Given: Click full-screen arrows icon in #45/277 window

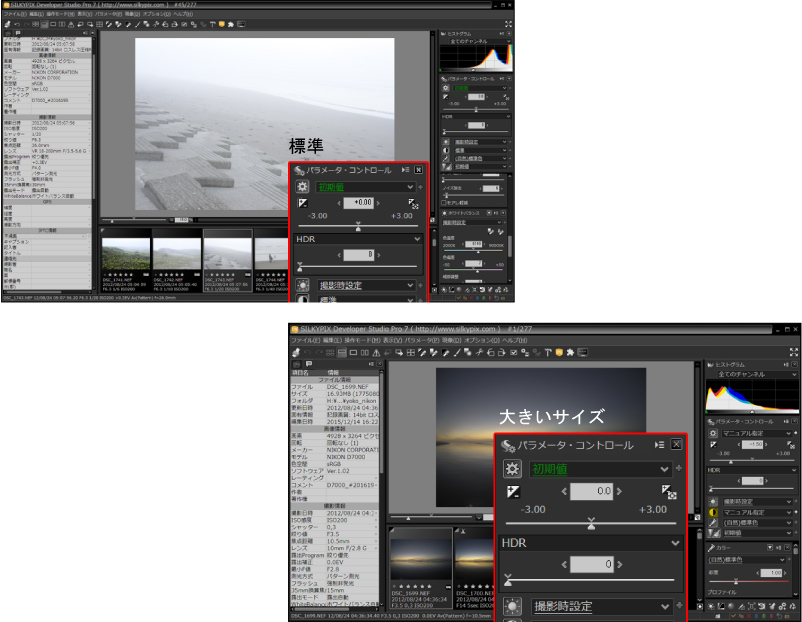Looking at the screenshot, I should [x=508, y=24].
